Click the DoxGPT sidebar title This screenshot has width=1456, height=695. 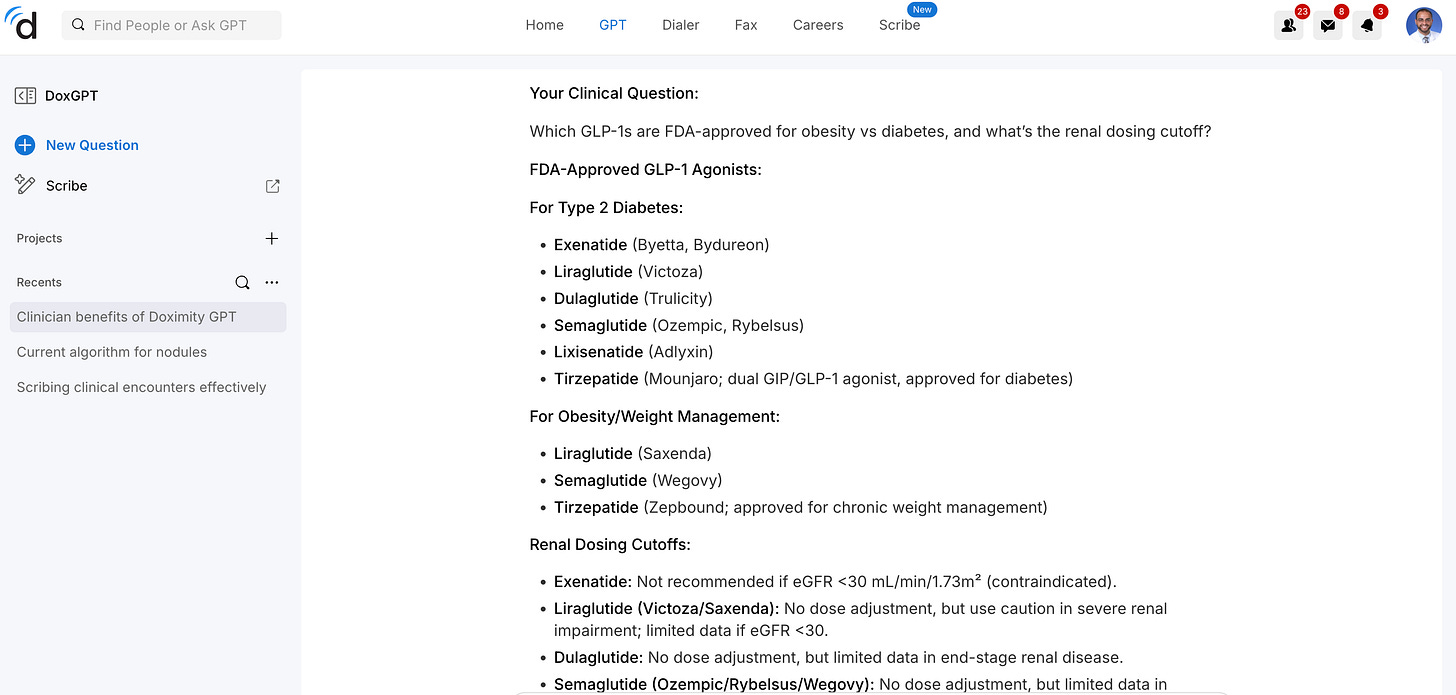click(x=72, y=96)
